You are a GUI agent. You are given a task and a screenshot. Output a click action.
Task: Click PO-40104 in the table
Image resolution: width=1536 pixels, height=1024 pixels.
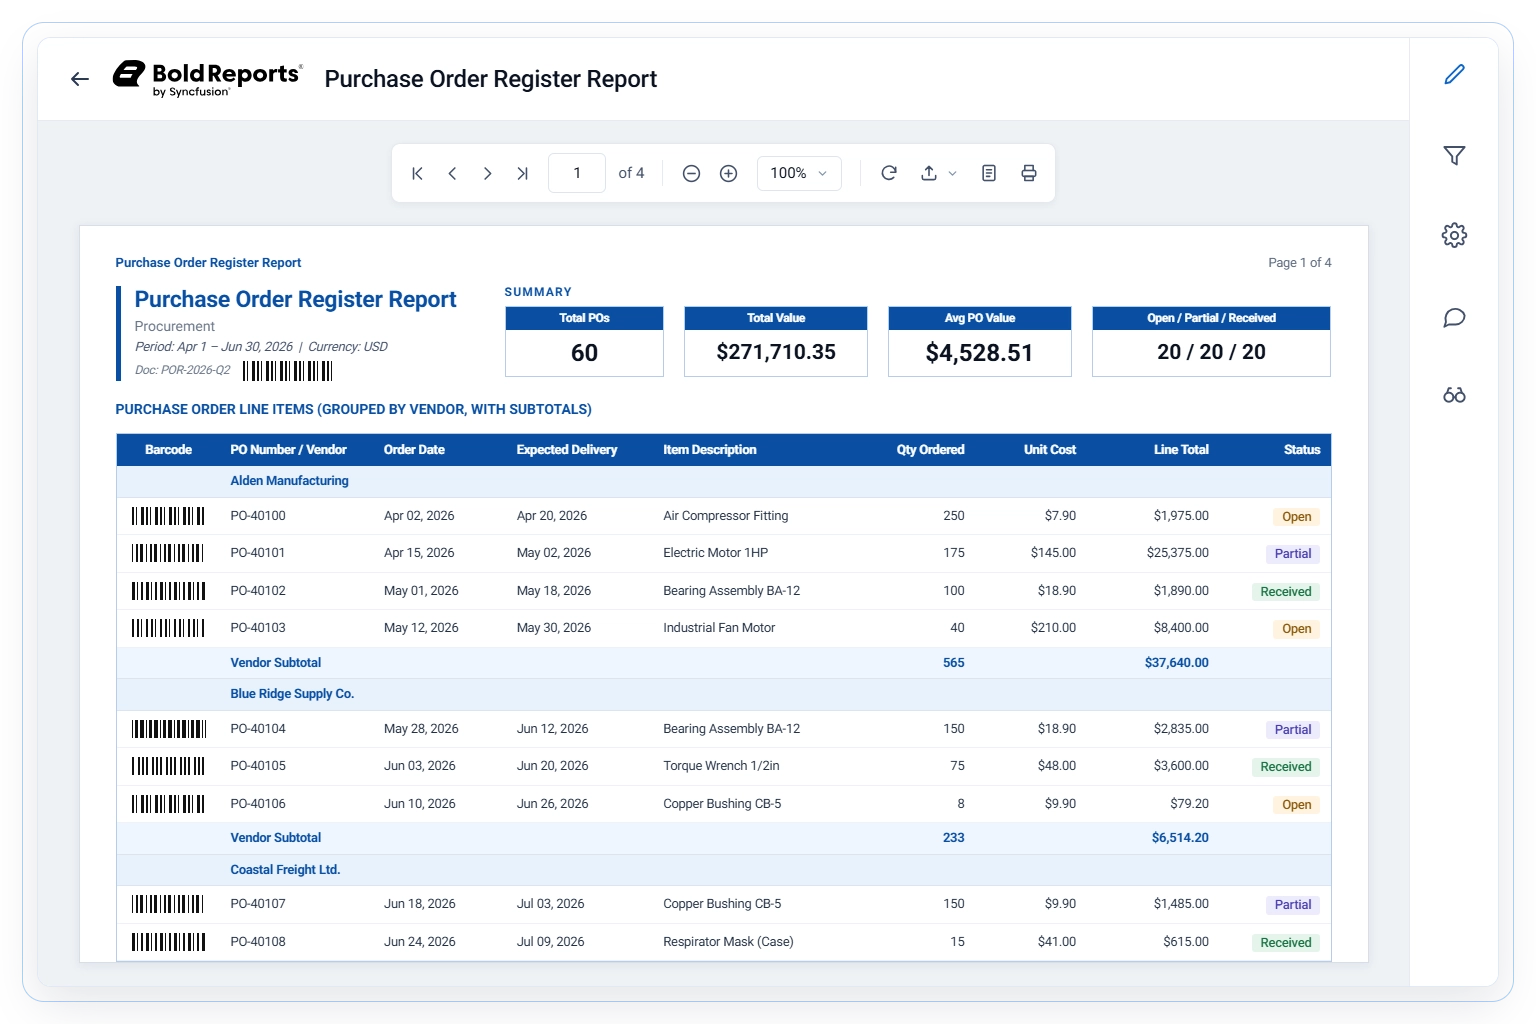coord(258,729)
